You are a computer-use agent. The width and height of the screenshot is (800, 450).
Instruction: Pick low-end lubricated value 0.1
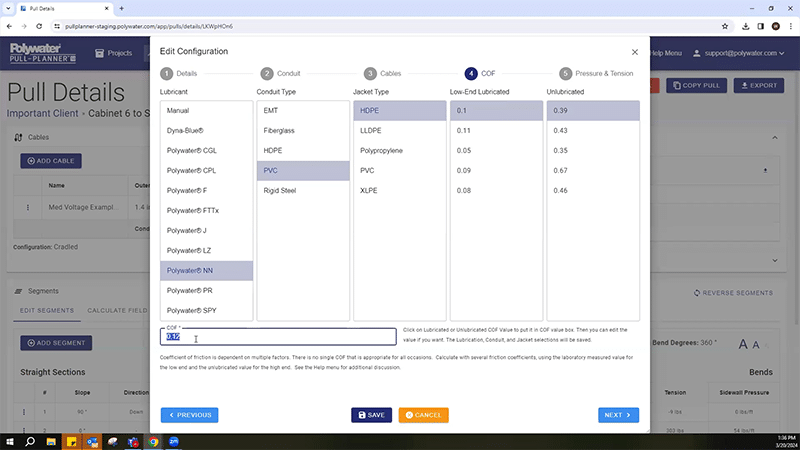pos(496,111)
